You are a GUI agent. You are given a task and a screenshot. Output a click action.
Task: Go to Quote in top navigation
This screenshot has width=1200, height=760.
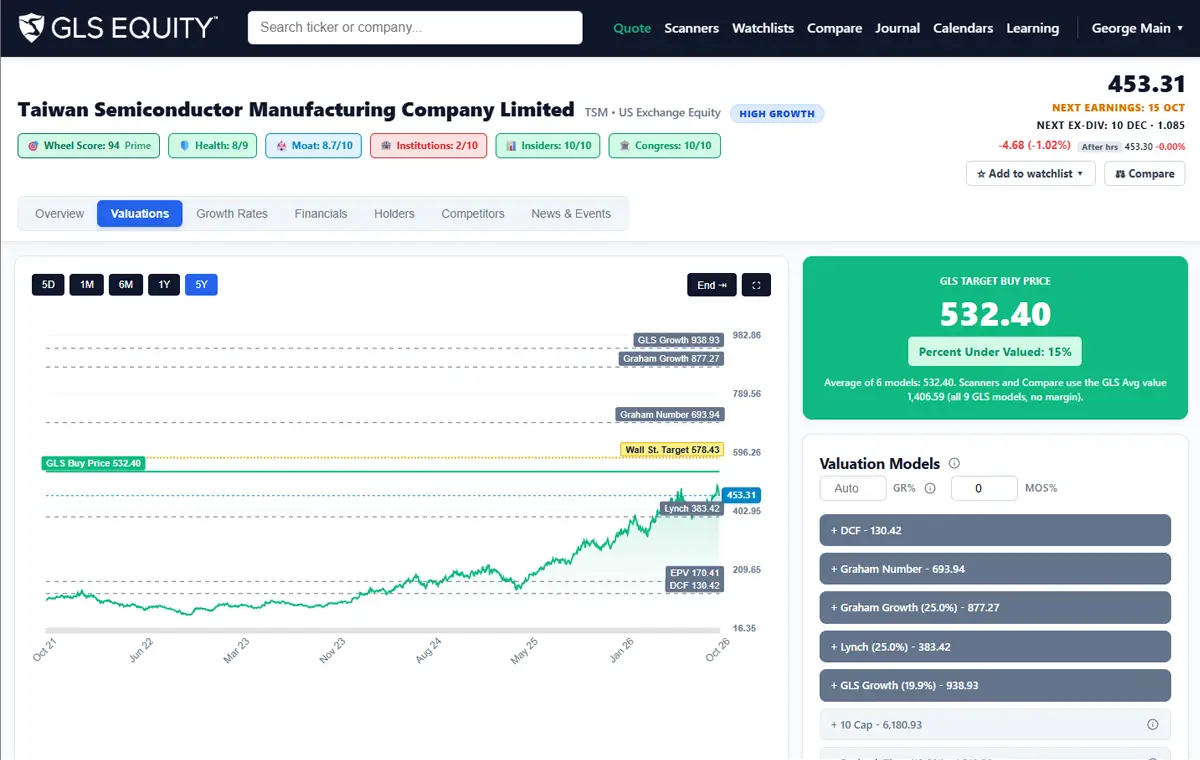[x=632, y=28]
